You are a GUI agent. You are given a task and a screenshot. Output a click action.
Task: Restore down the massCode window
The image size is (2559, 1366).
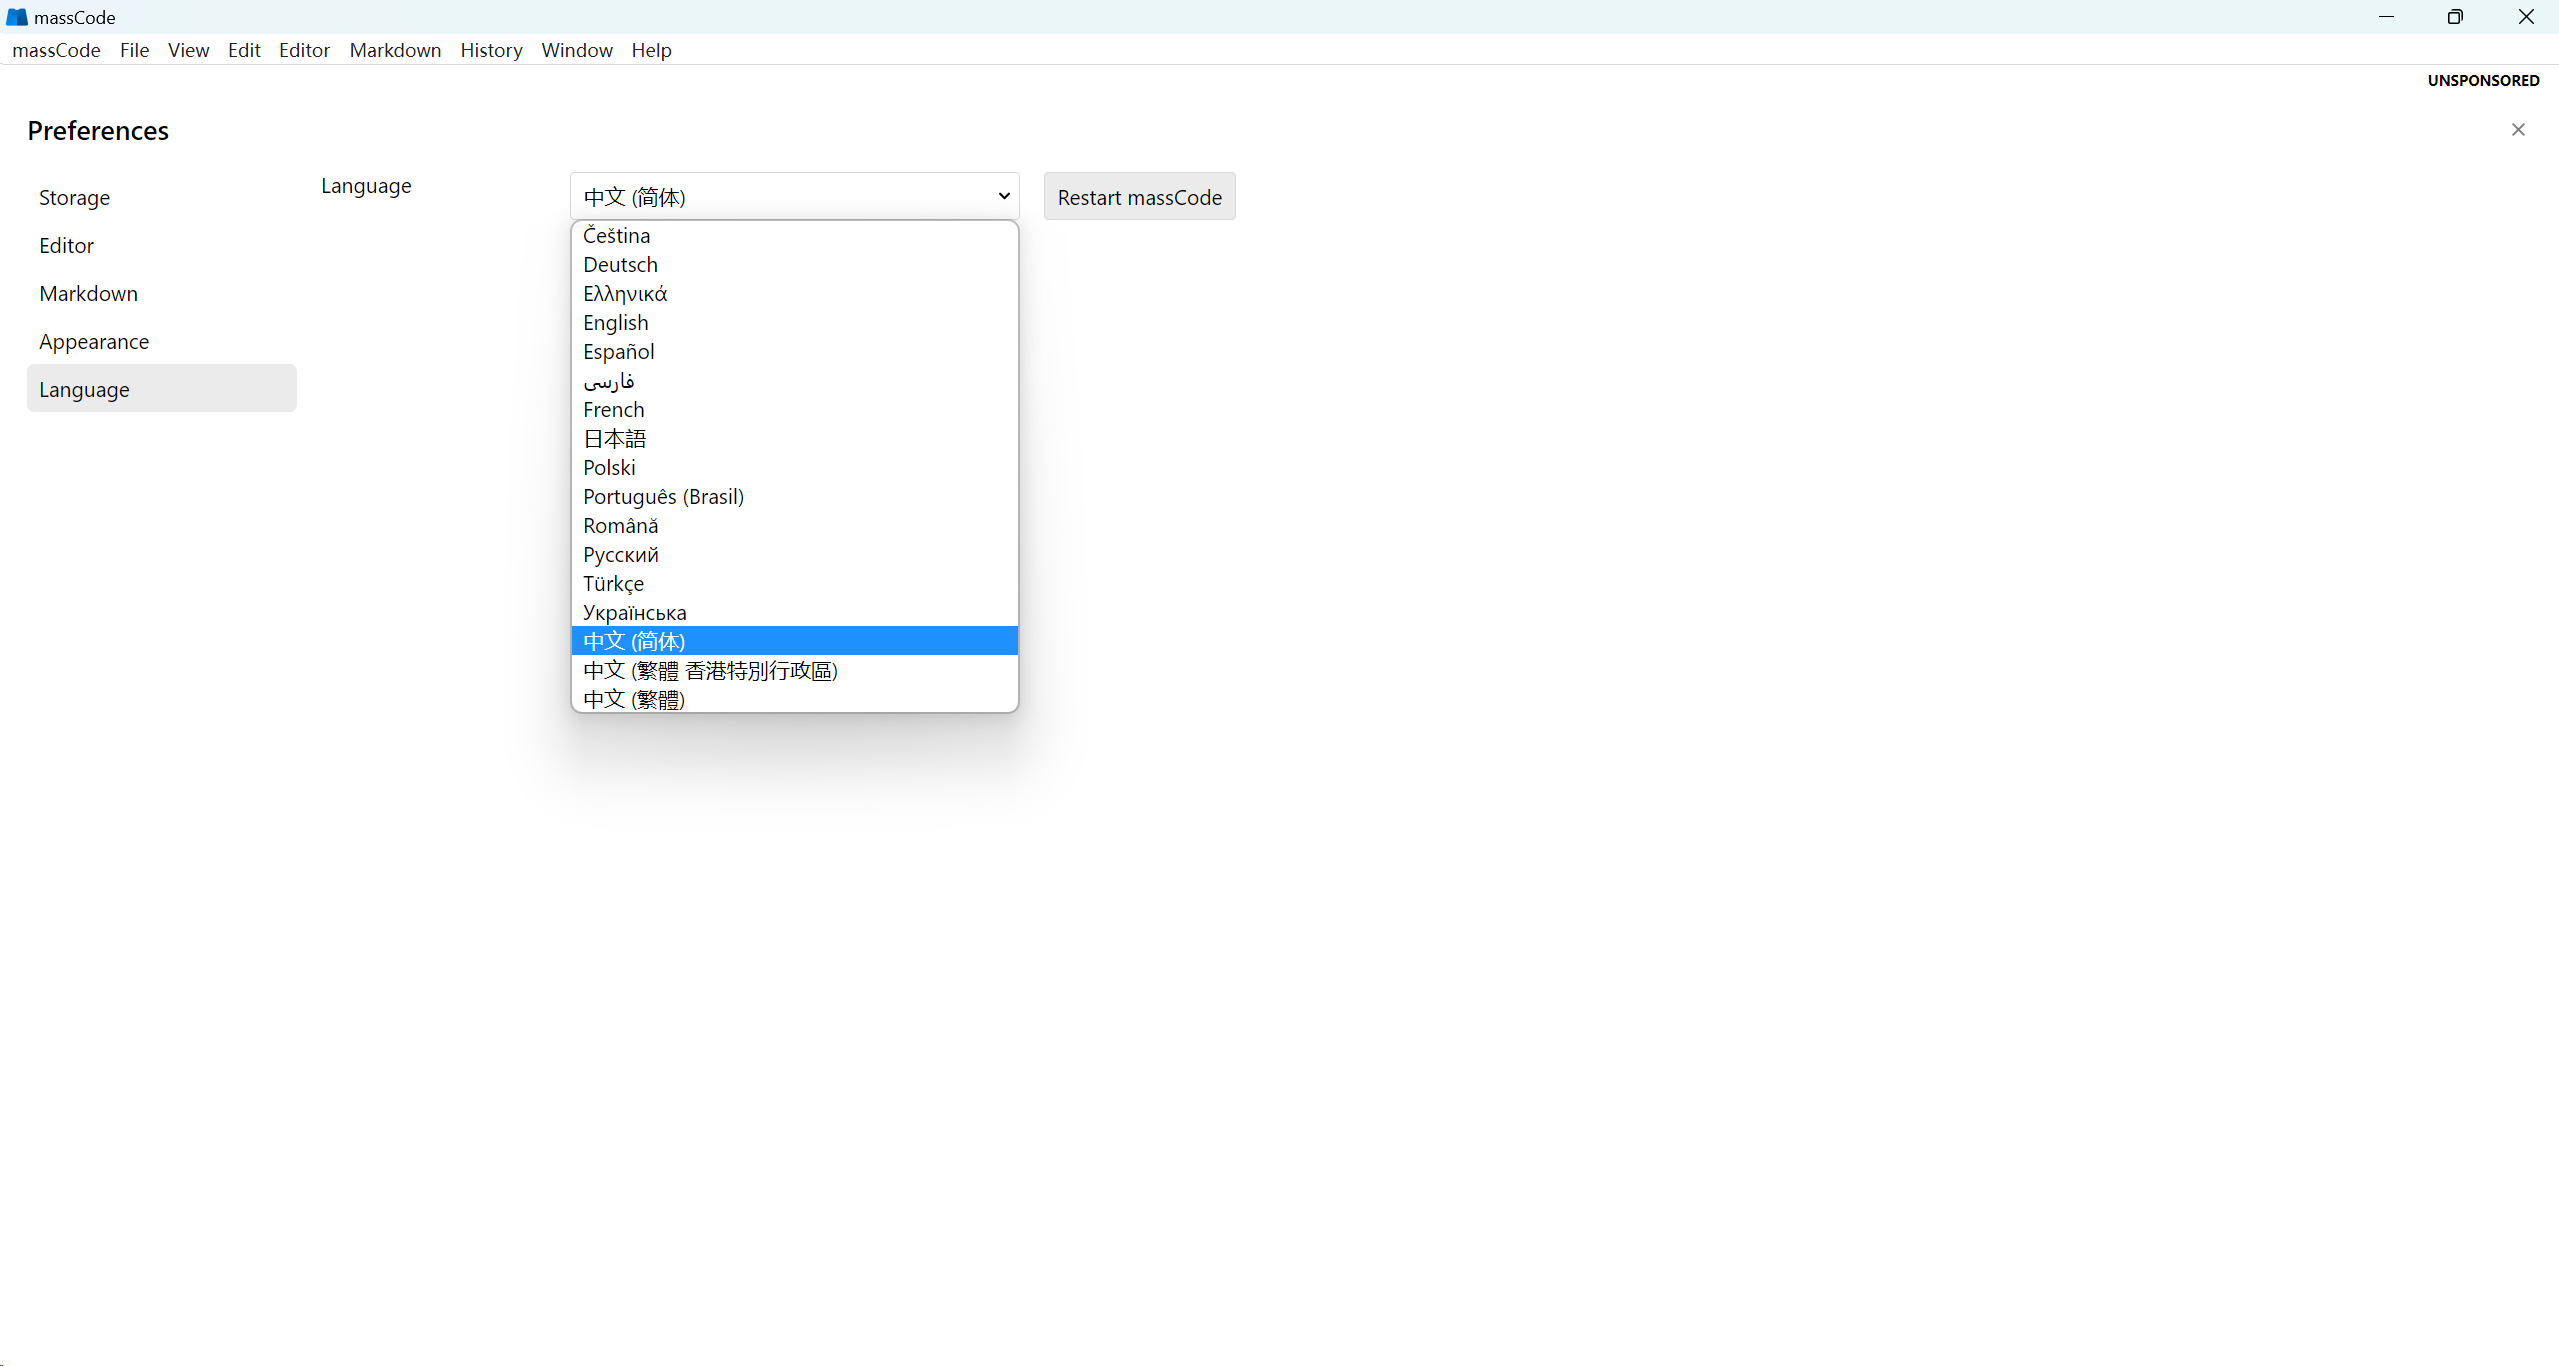(x=2454, y=17)
